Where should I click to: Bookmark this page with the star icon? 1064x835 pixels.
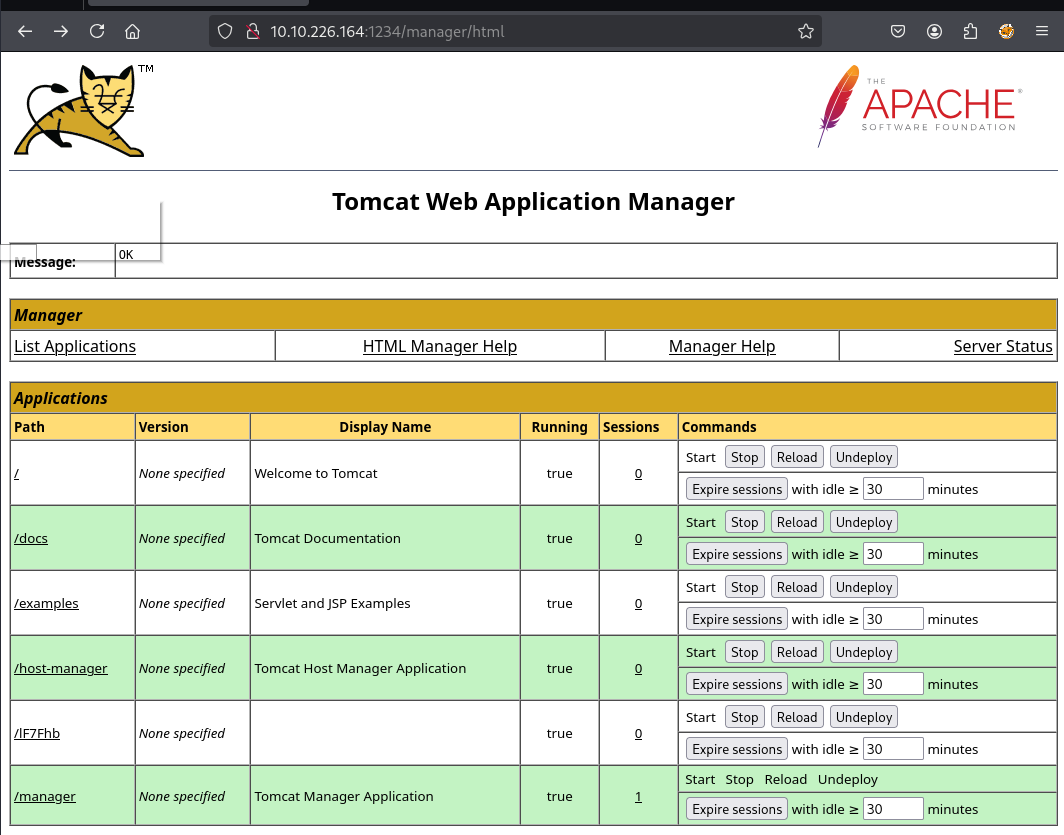805,31
